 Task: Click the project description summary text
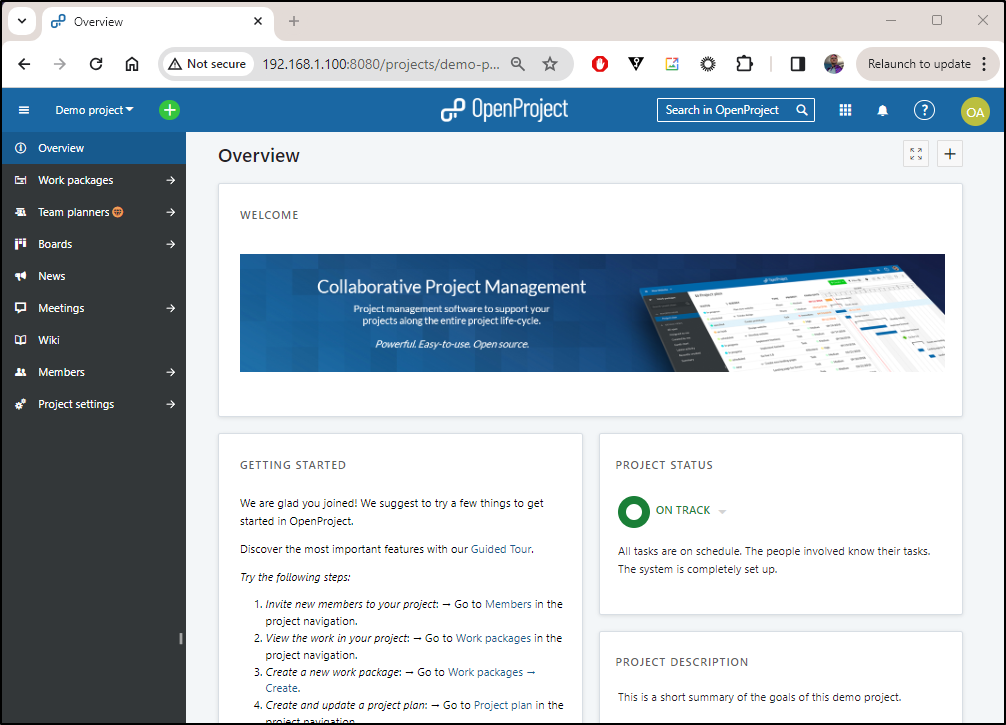pos(759,697)
